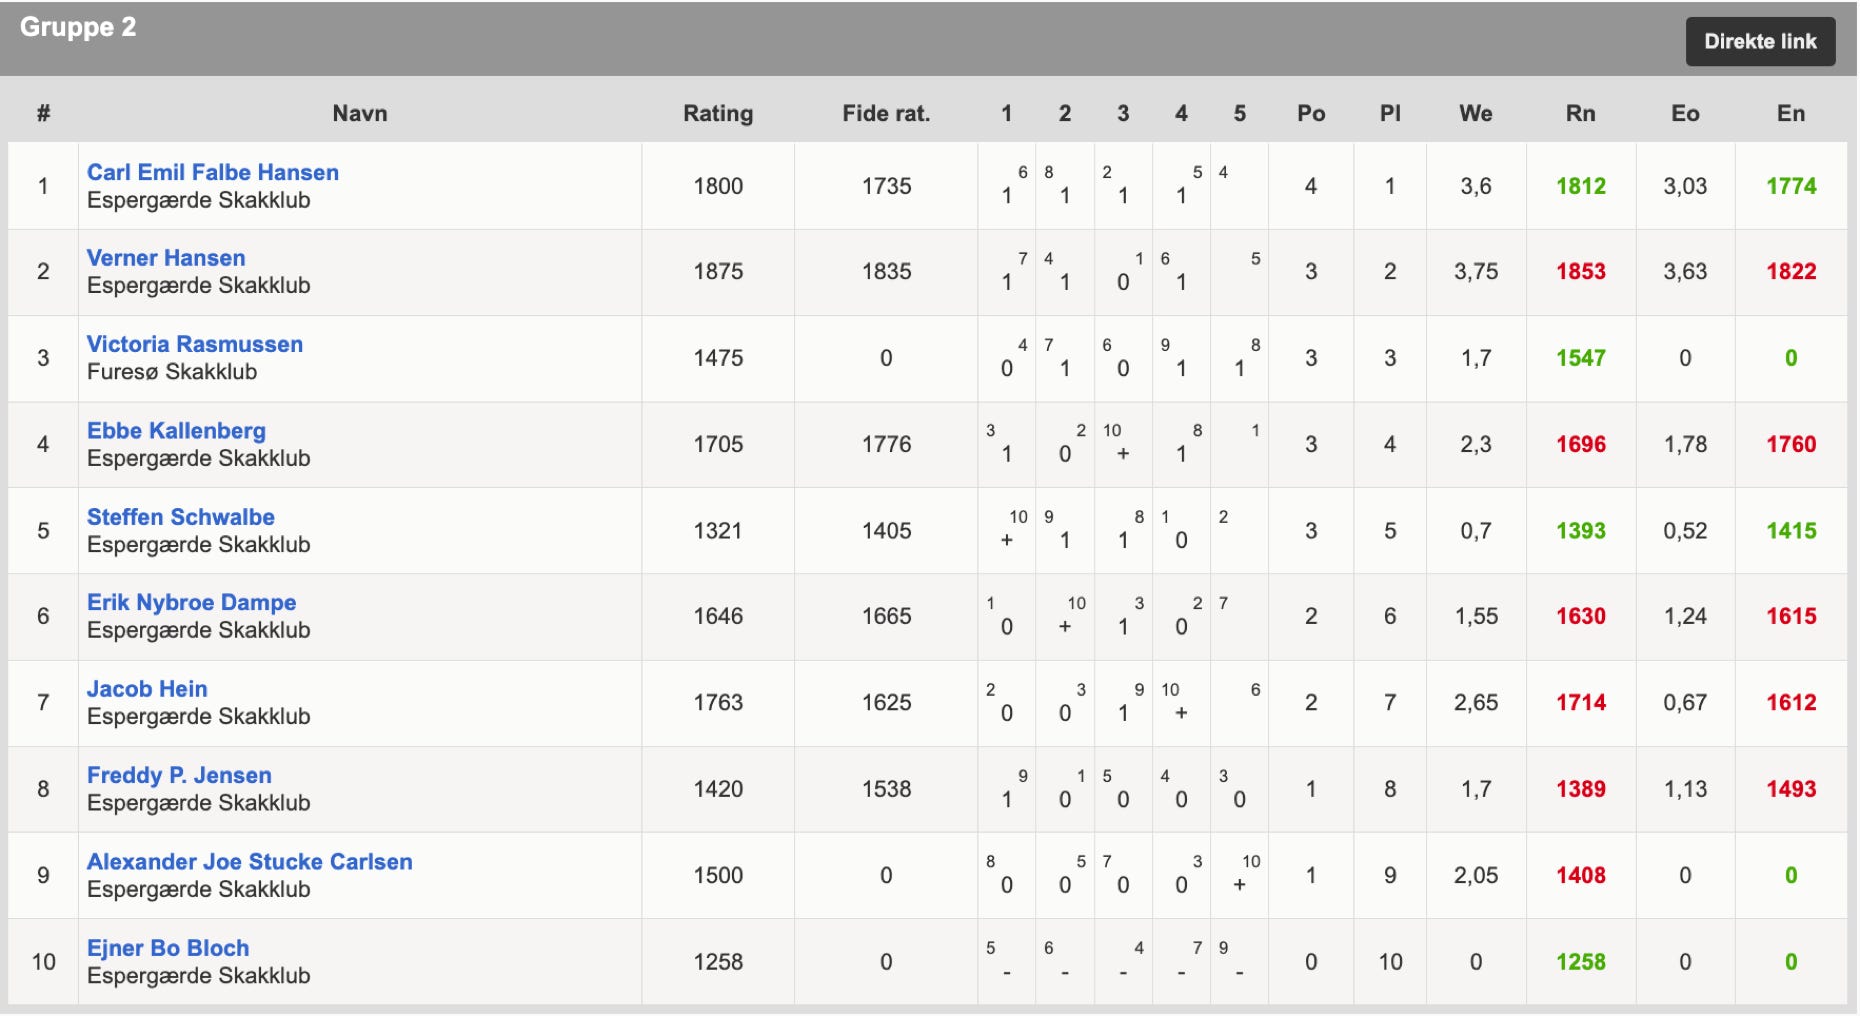Select Alexander Joe Stucke Carlsen link
The image size is (1860, 1016).
[x=249, y=862]
